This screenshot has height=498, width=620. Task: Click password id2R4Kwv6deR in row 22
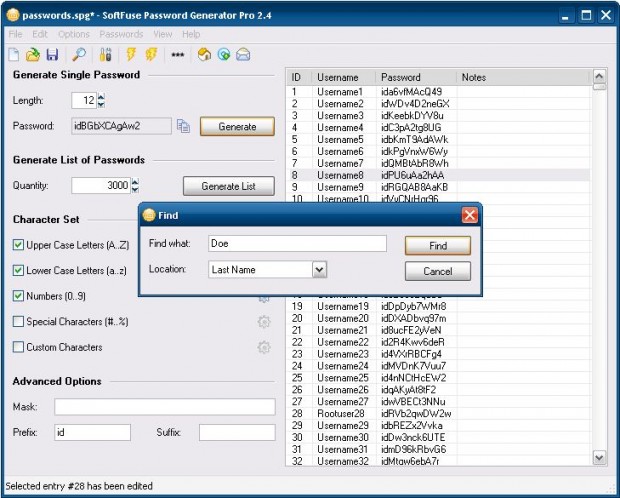[x=412, y=342]
